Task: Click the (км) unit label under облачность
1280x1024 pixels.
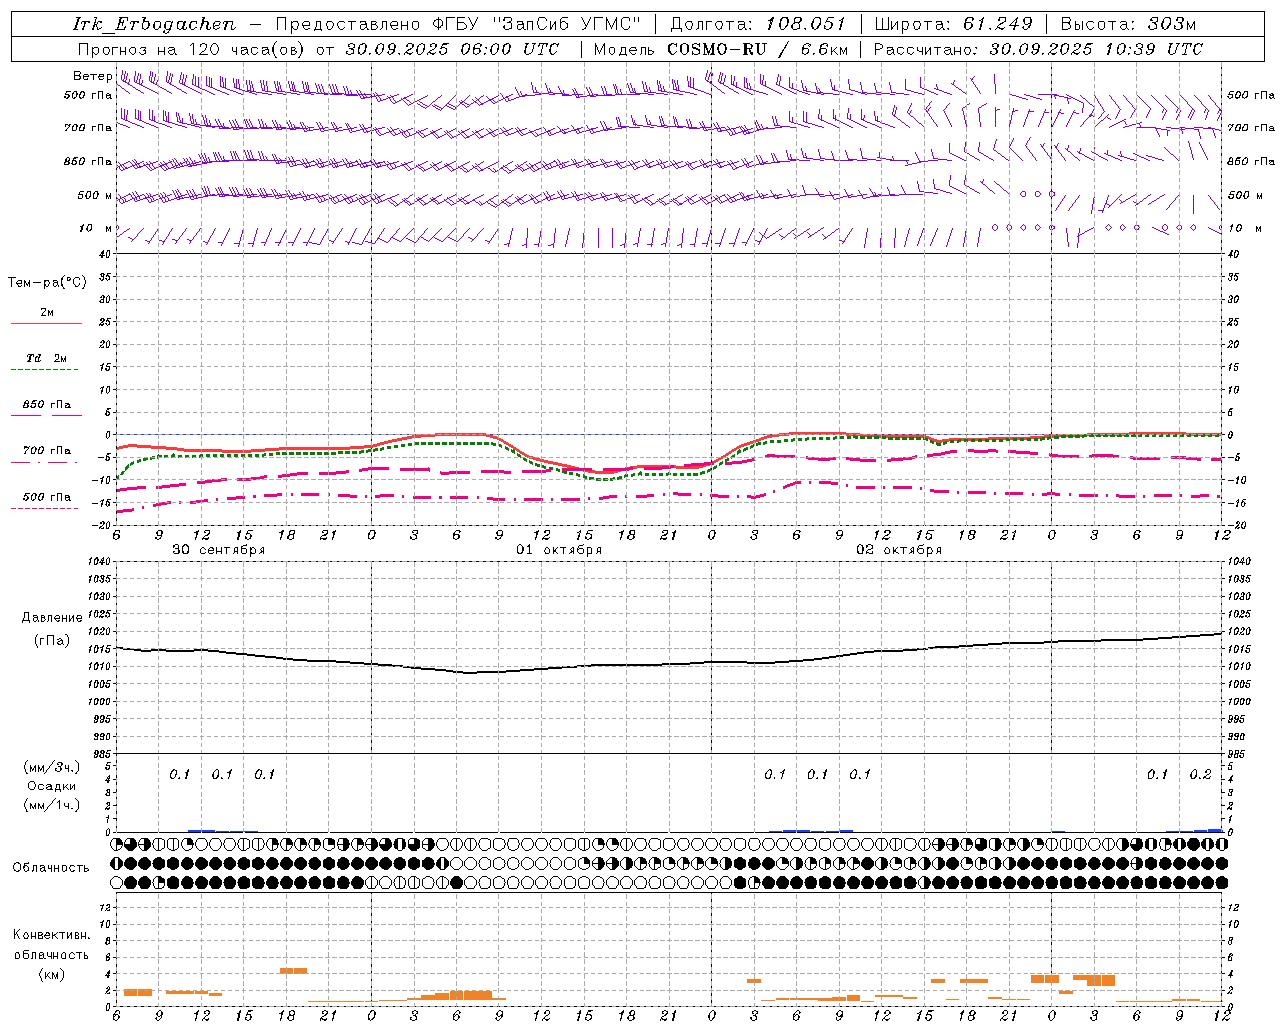Action: tap(51, 974)
